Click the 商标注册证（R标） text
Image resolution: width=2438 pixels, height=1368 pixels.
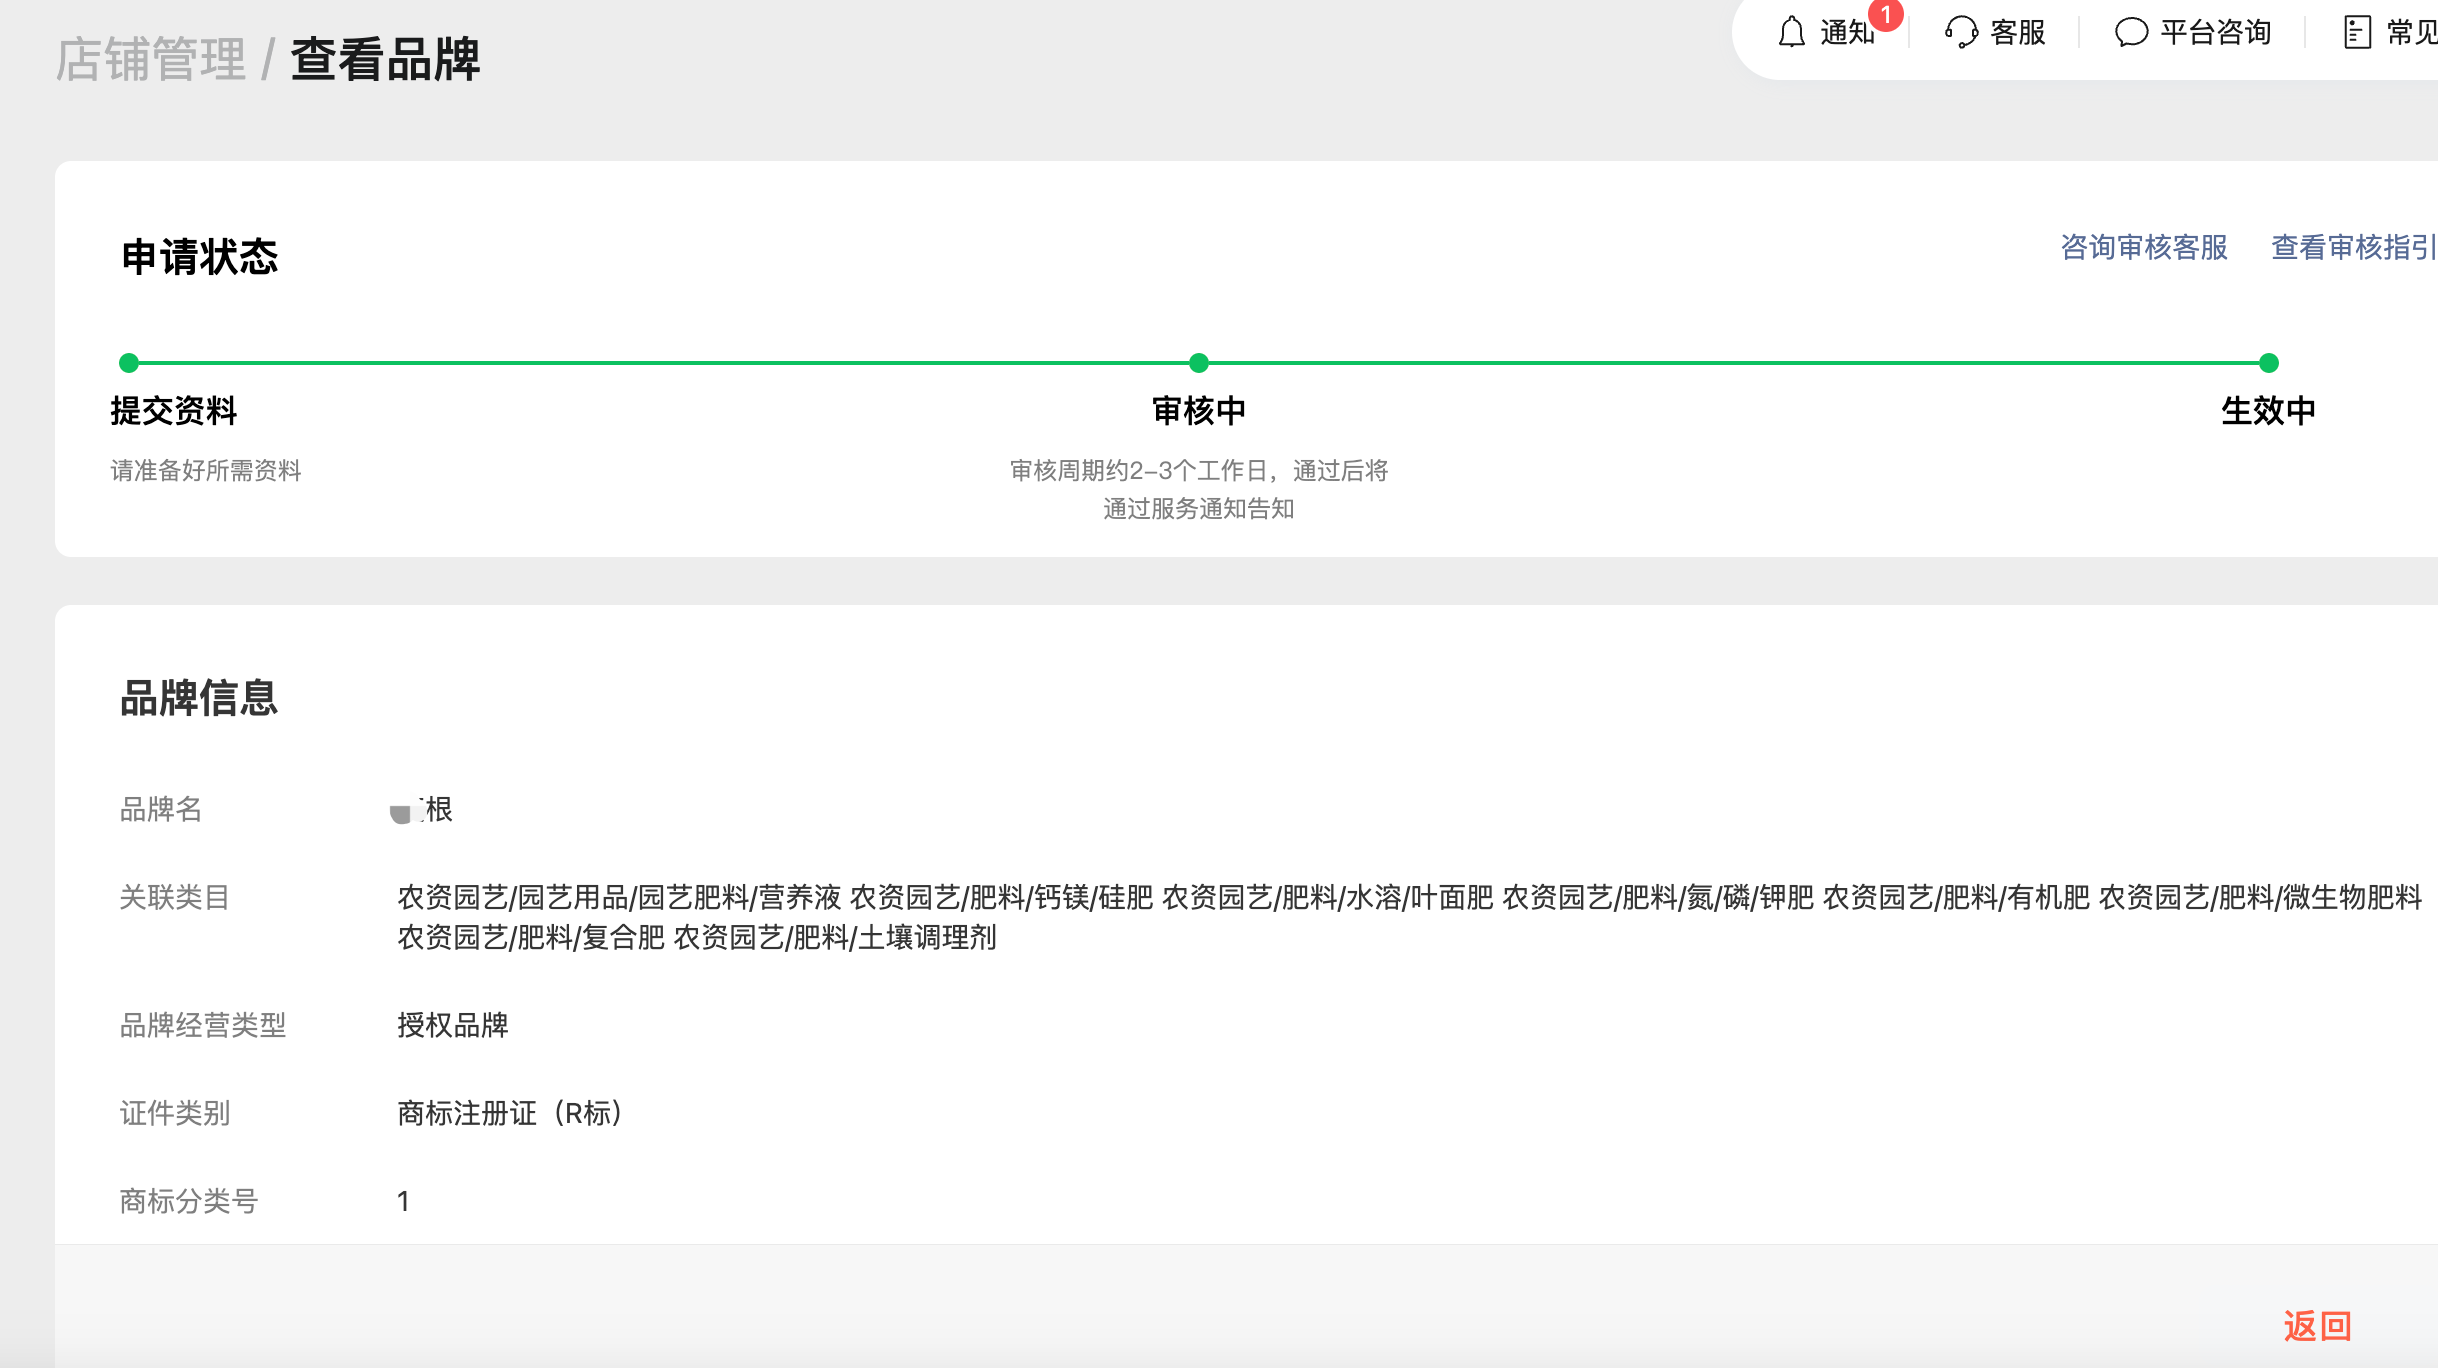(510, 1113)
